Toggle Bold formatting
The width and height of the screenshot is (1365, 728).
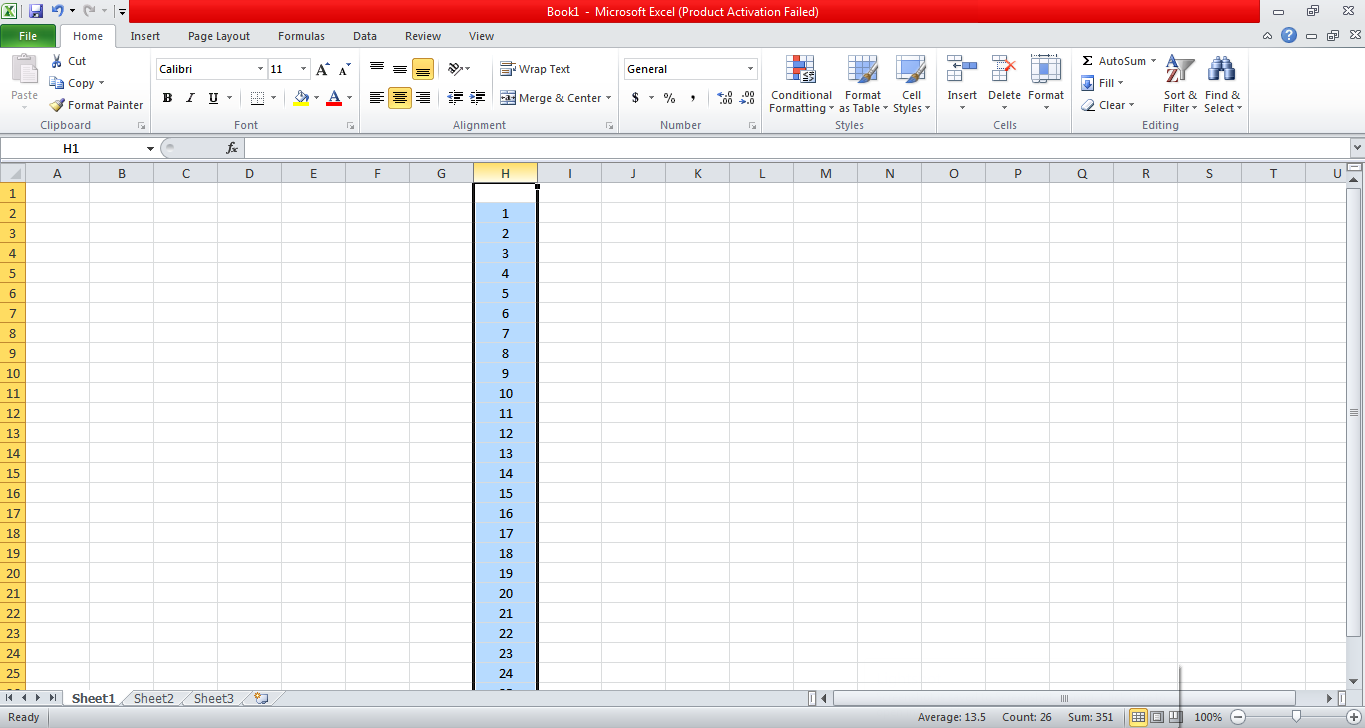(167, 98)
